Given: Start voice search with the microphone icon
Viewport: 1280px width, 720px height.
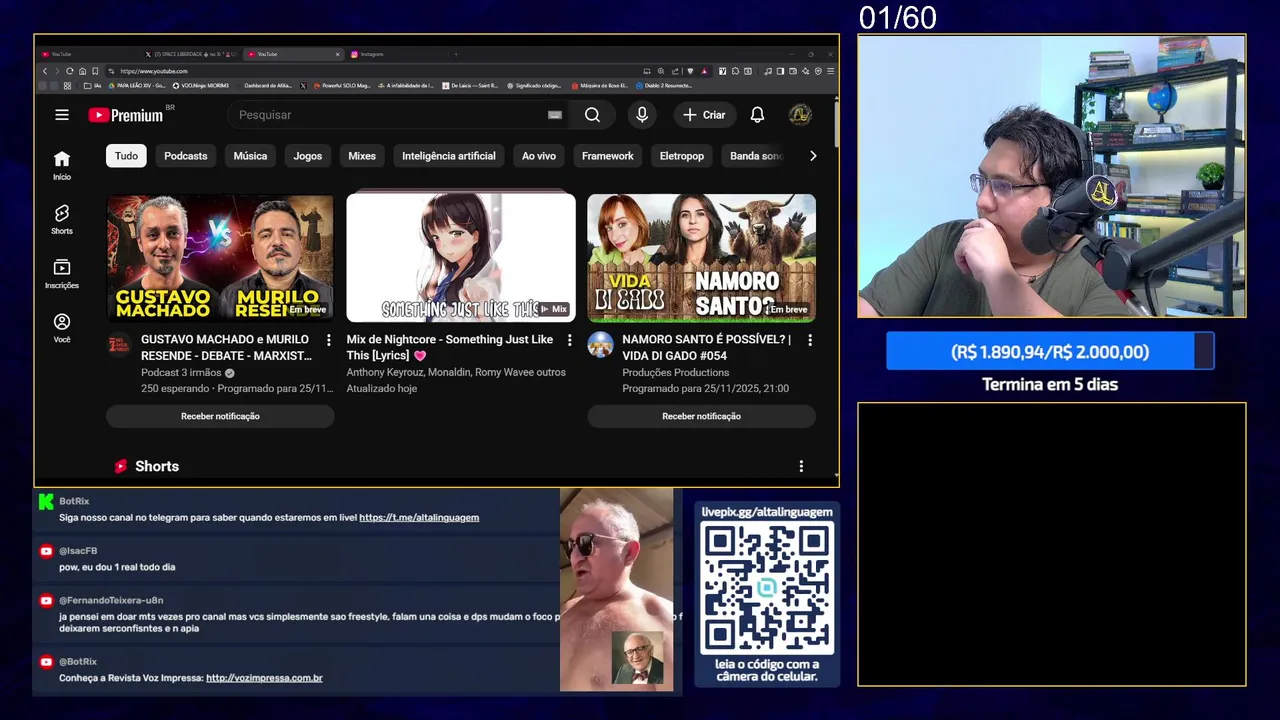Looking at the screenshot, I should (x=642, y=115).
